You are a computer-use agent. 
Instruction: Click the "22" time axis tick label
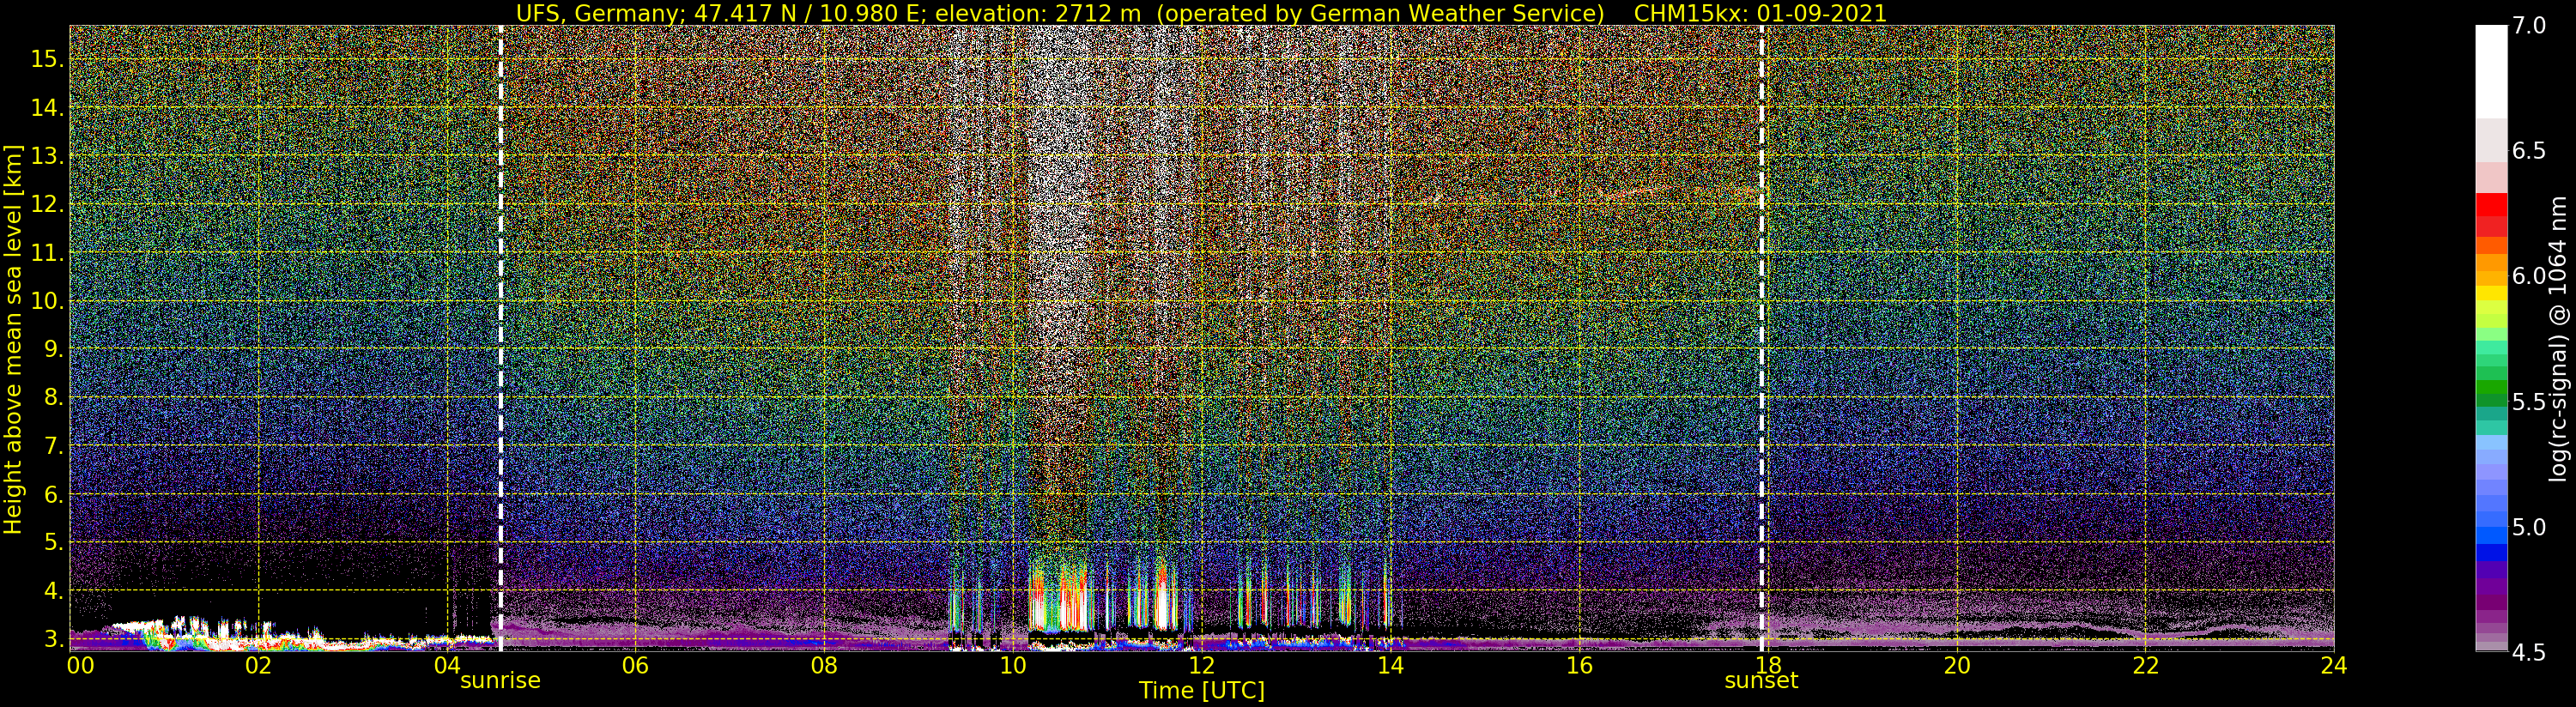coord(2145,666)
